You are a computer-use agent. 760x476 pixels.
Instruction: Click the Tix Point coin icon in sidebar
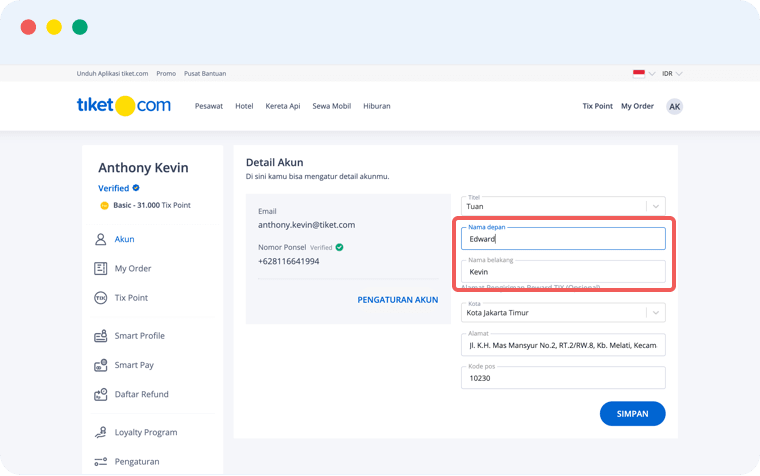(100, 297)
